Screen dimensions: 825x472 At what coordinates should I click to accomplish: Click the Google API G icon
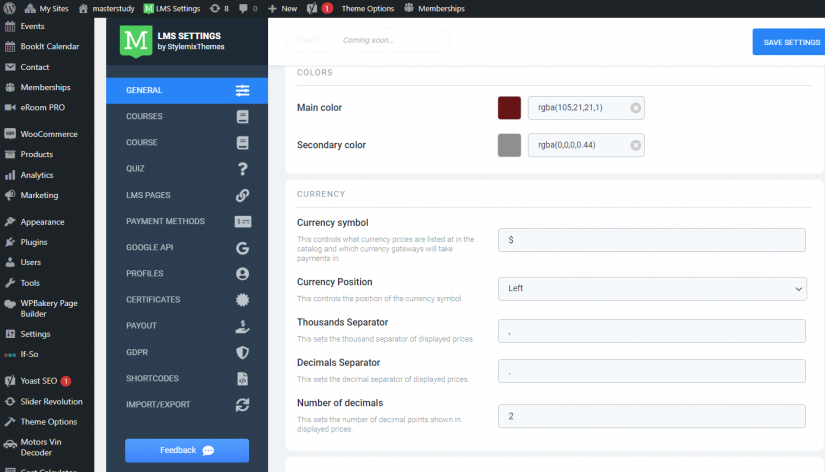(x=242, y=247)
